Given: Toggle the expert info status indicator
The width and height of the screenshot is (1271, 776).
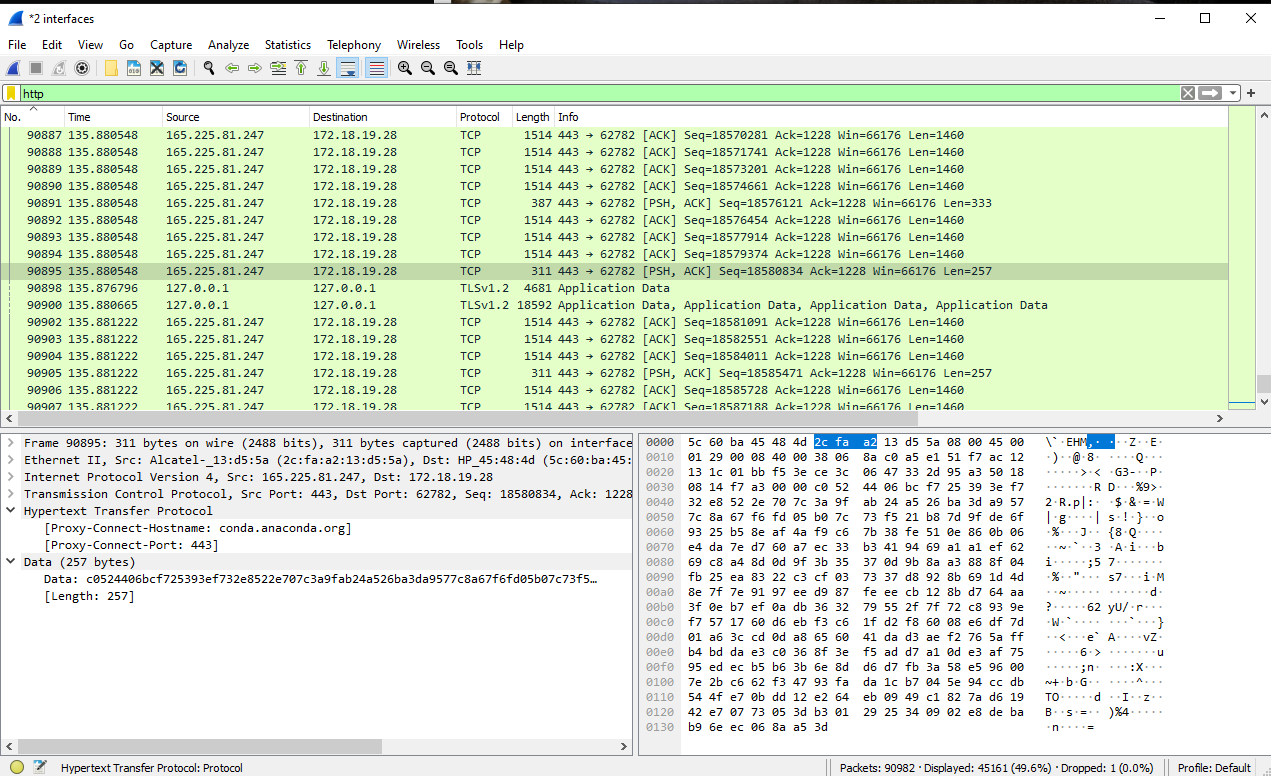Looking at the screenshot, I should 17,767.
